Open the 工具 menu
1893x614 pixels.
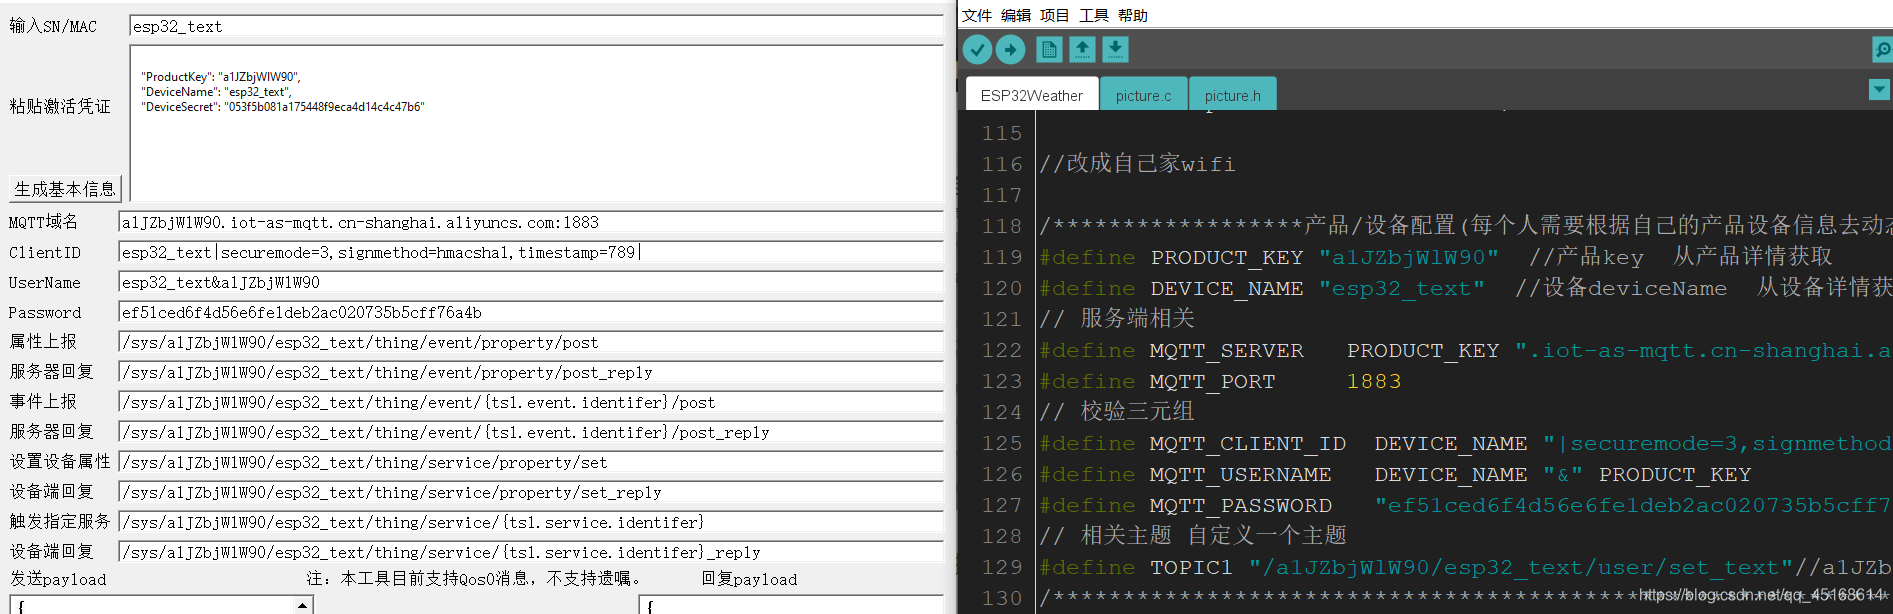[x=1094, y=15]
